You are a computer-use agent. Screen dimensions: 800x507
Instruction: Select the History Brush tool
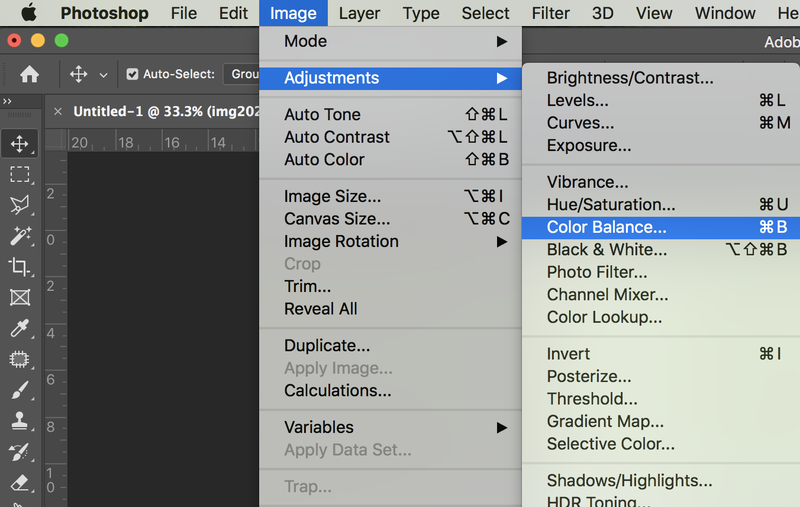(19, 452)
